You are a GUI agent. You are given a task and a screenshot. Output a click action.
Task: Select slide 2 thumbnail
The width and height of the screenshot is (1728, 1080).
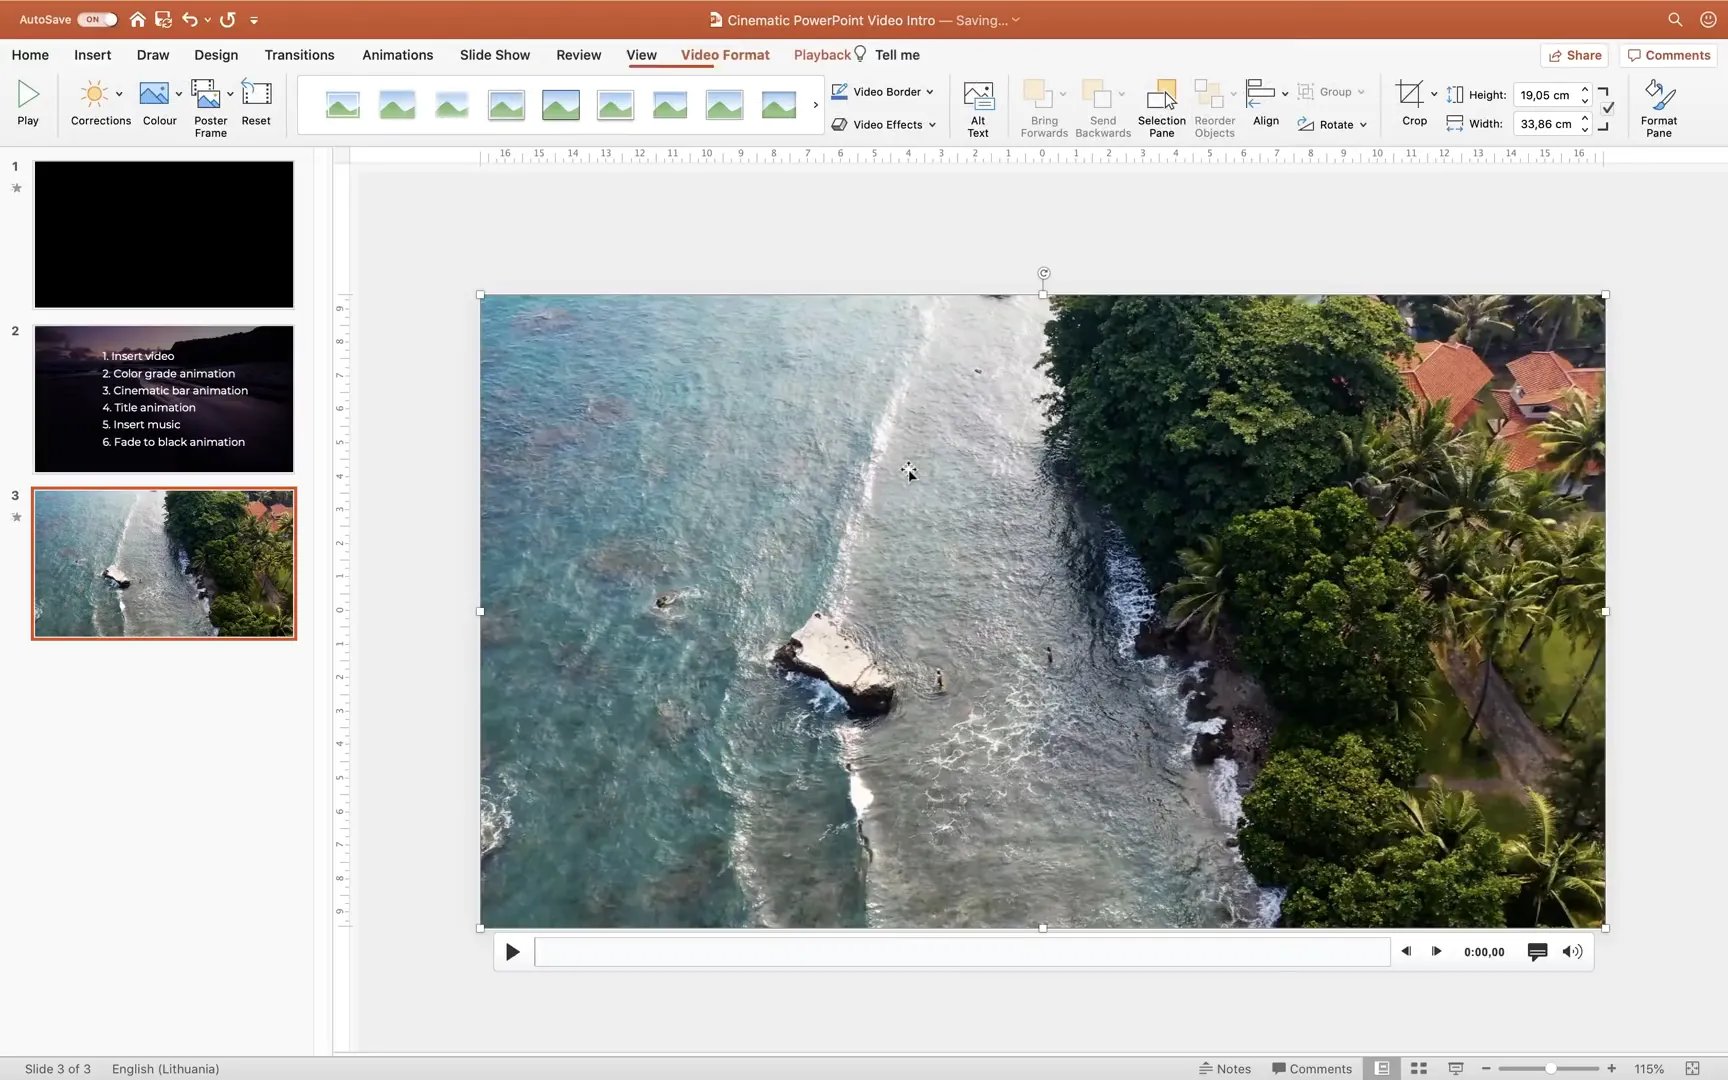pos(163,397)
